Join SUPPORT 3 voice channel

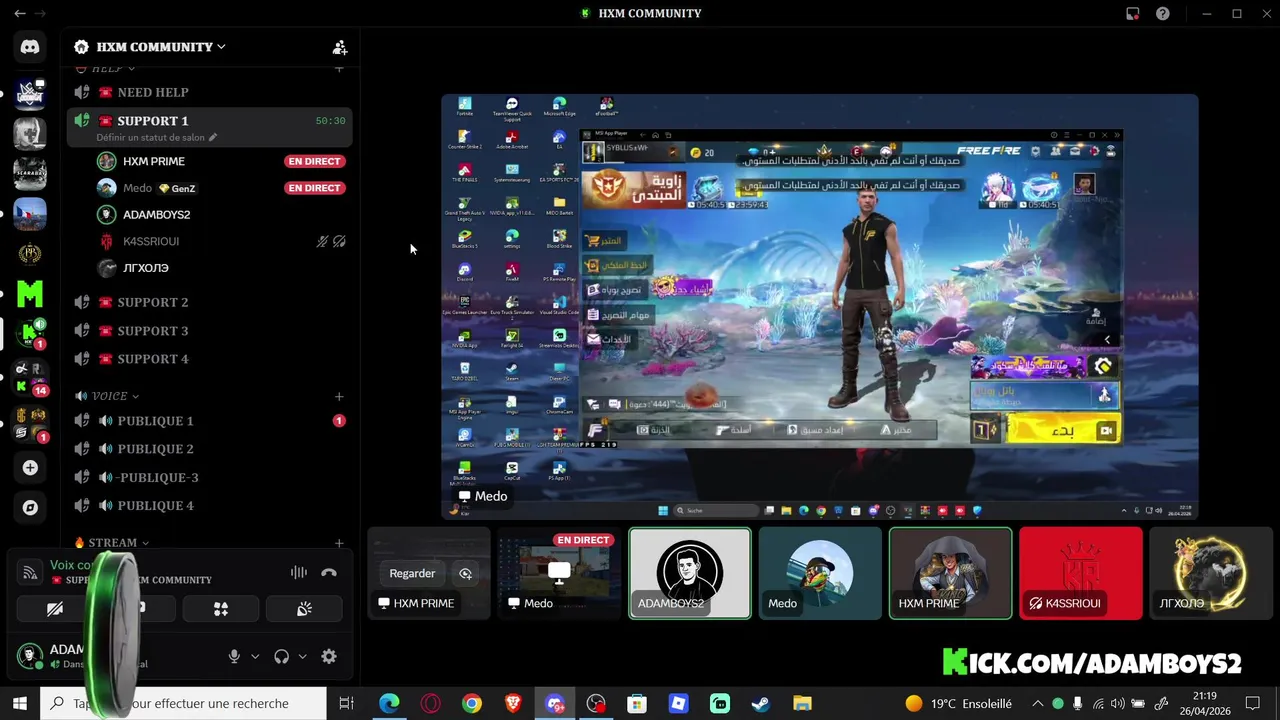(210, 331)
